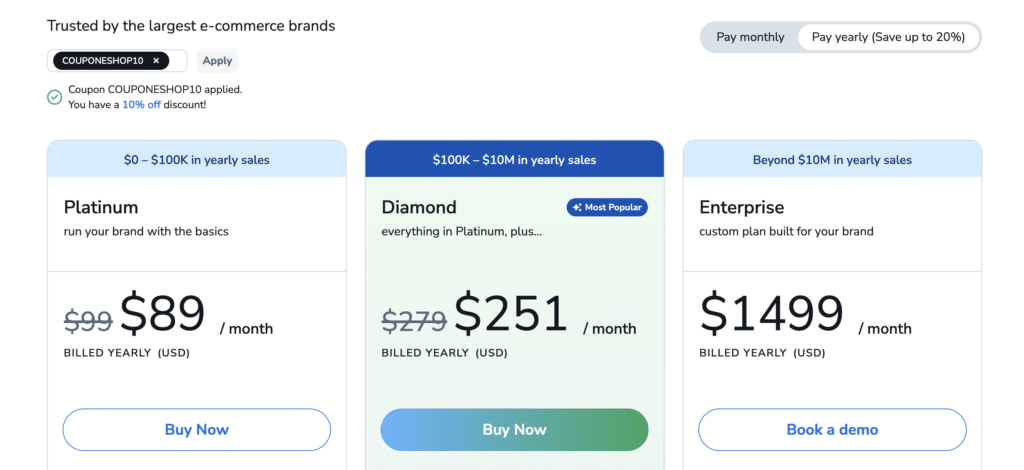Viewport: 1024px width, 470px height.
Task: Click the $1499 Enterprise price
Action: tap(772, 314)
